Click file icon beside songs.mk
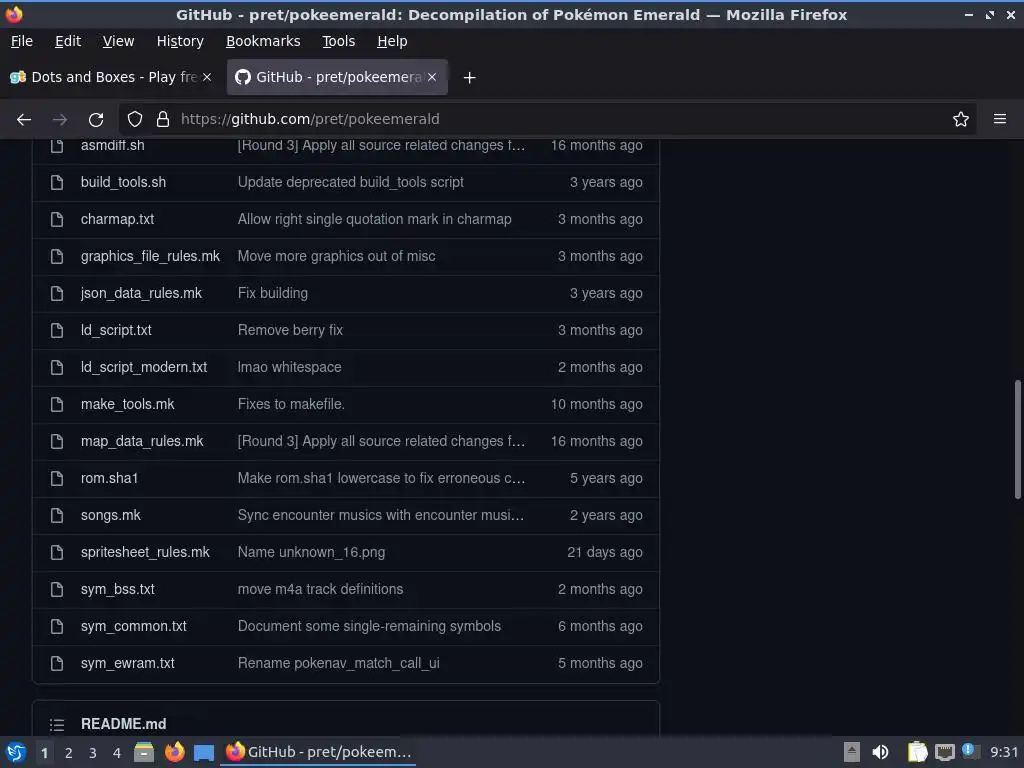Image resolution: width=1024 pixels, height=768 pixels. click(57, 515)
